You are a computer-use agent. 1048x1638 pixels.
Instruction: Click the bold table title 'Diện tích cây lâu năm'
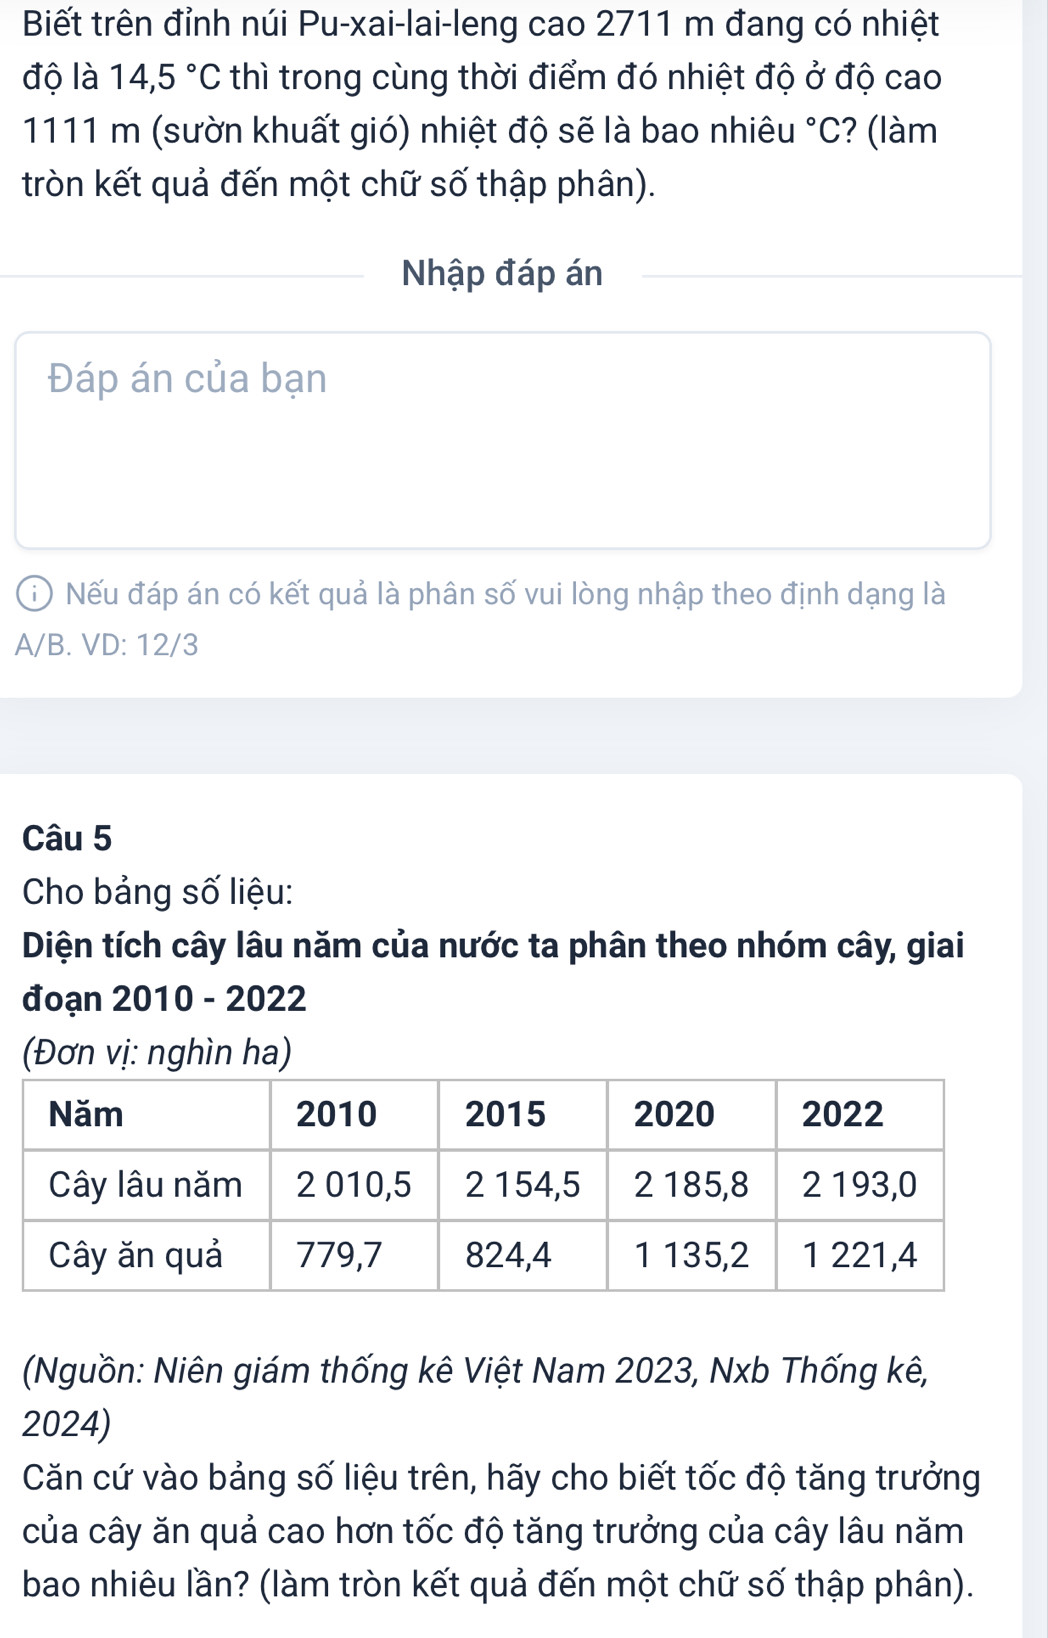pyautogui.click(x=493, y=971)
